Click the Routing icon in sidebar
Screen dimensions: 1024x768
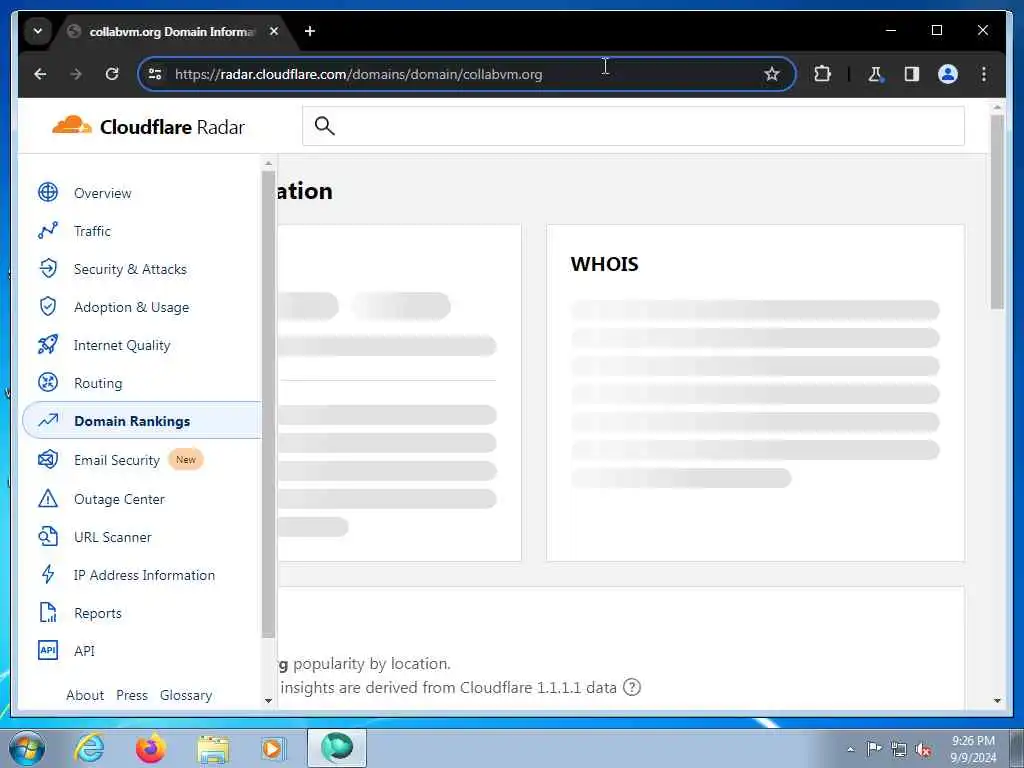[x=48, y=383]
